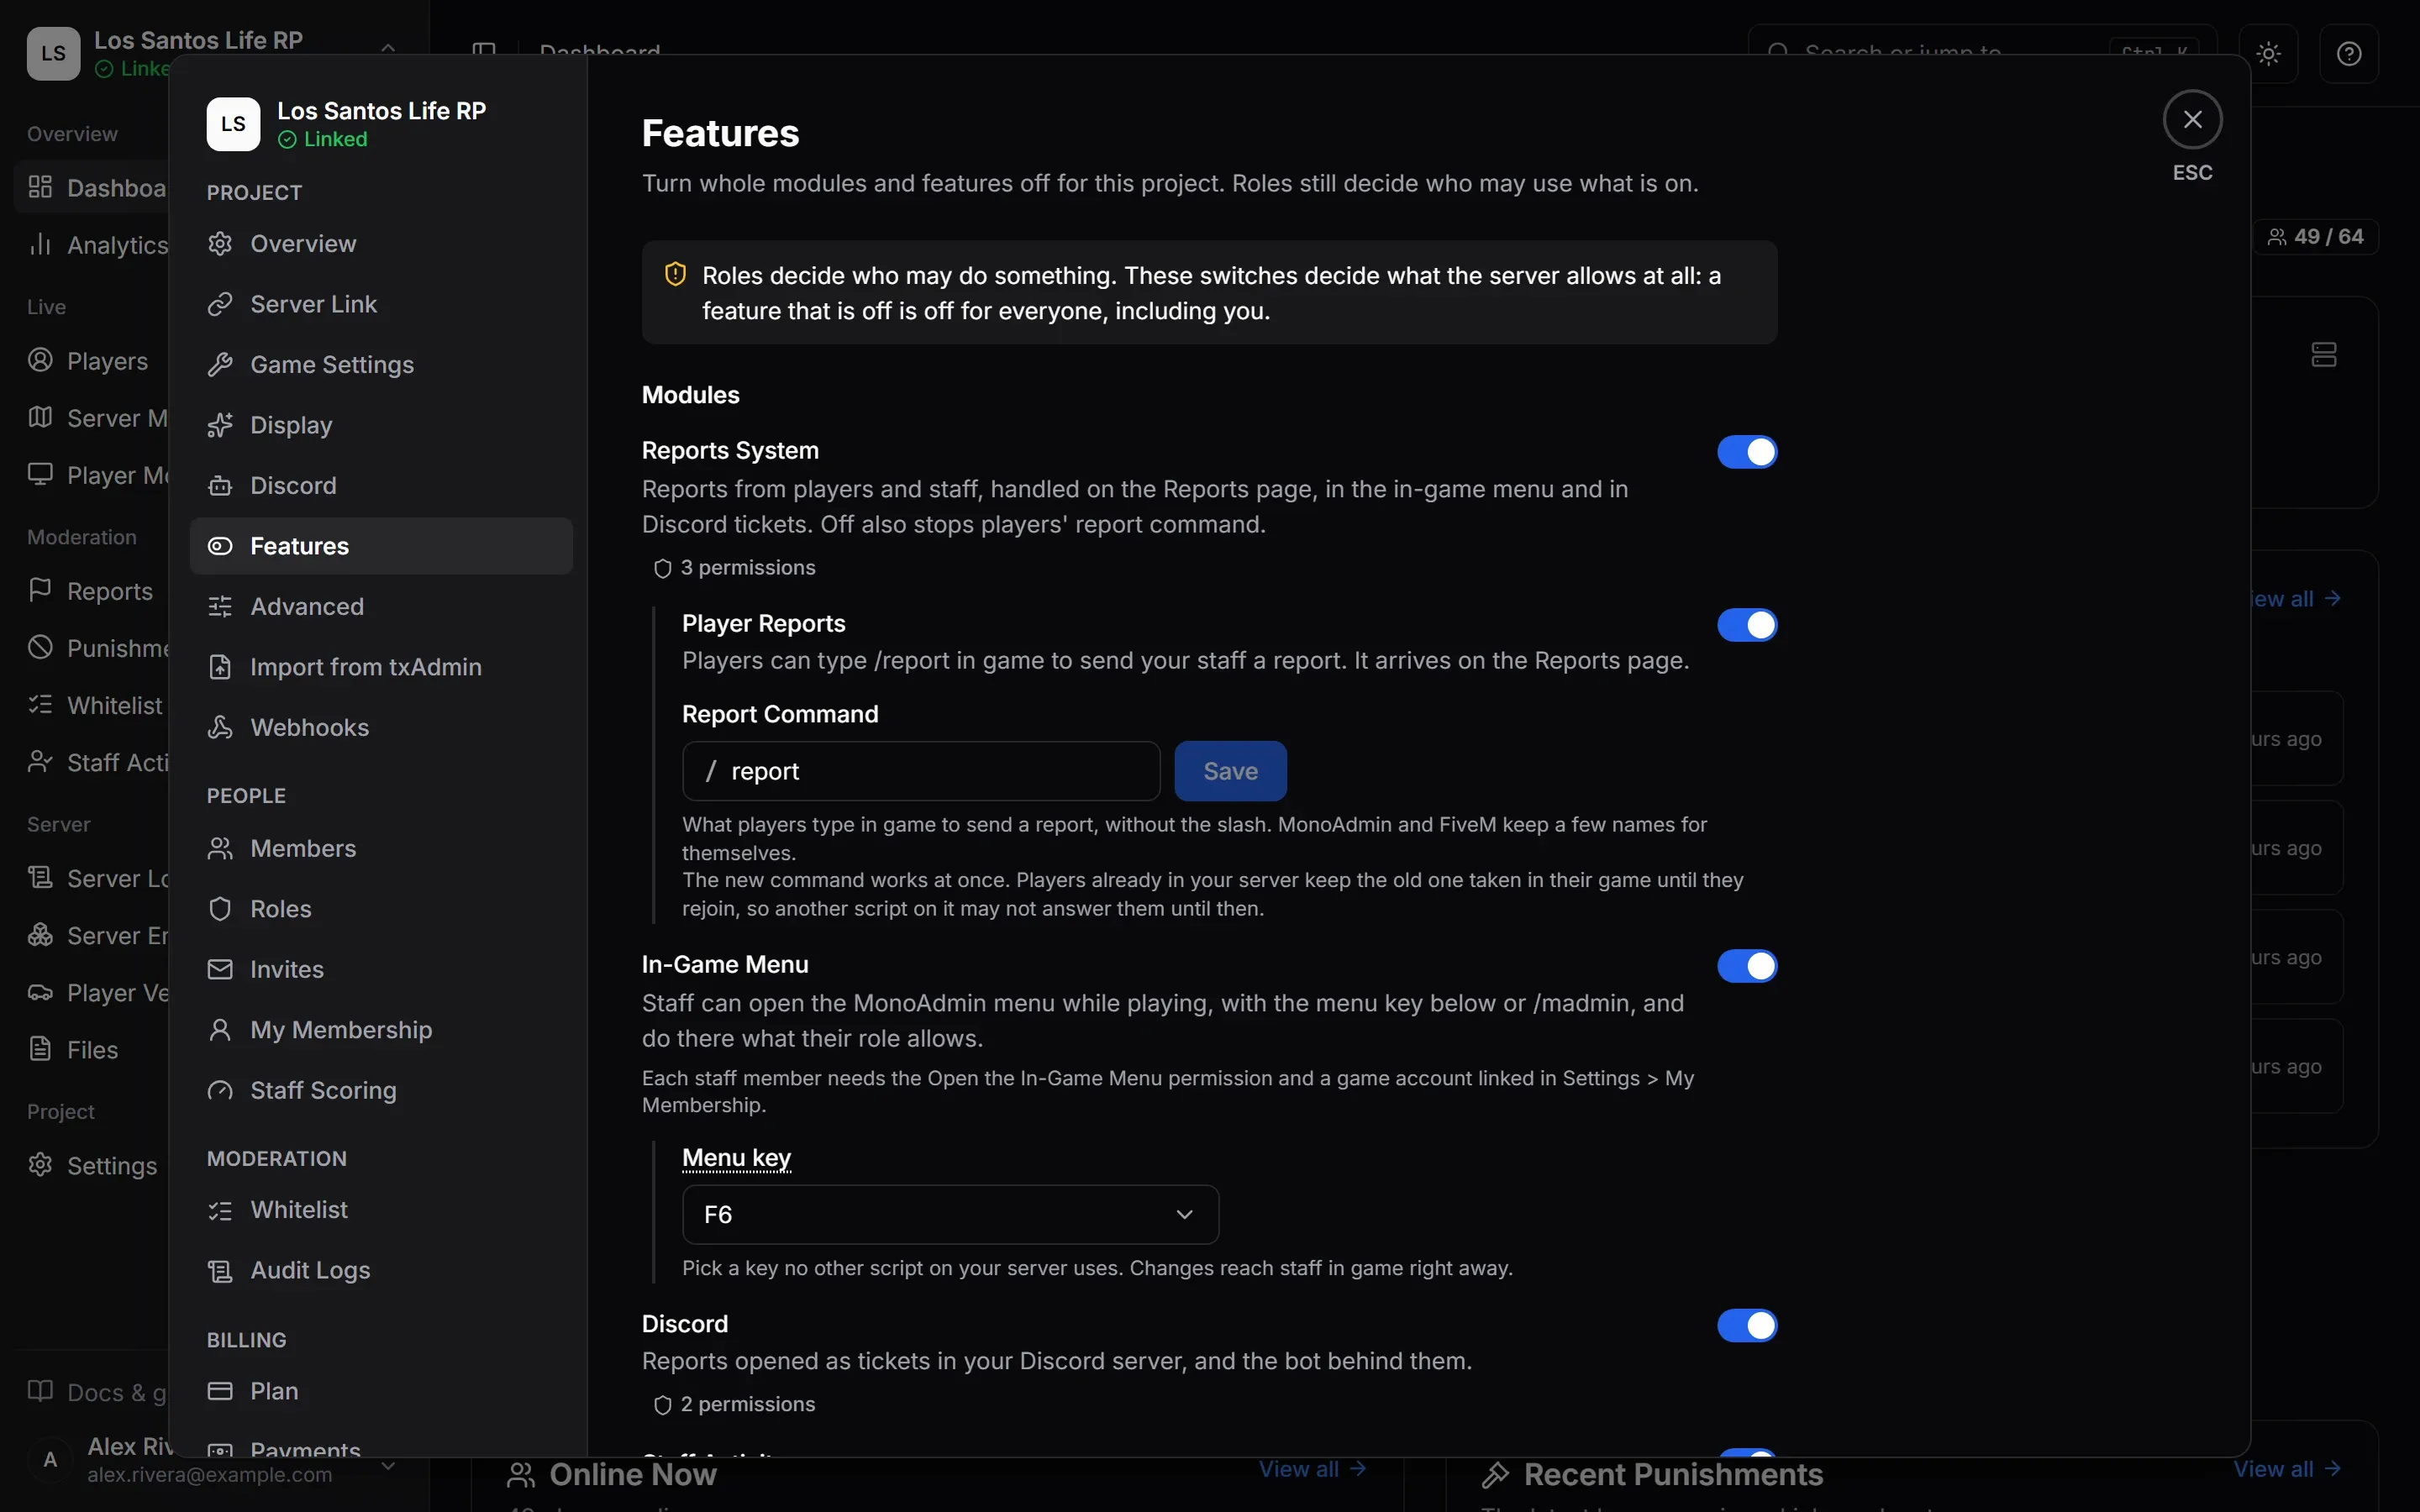Click the Import from txAdmin file icon
This screenshot has width=2420, height=1512.
point(220,667)
